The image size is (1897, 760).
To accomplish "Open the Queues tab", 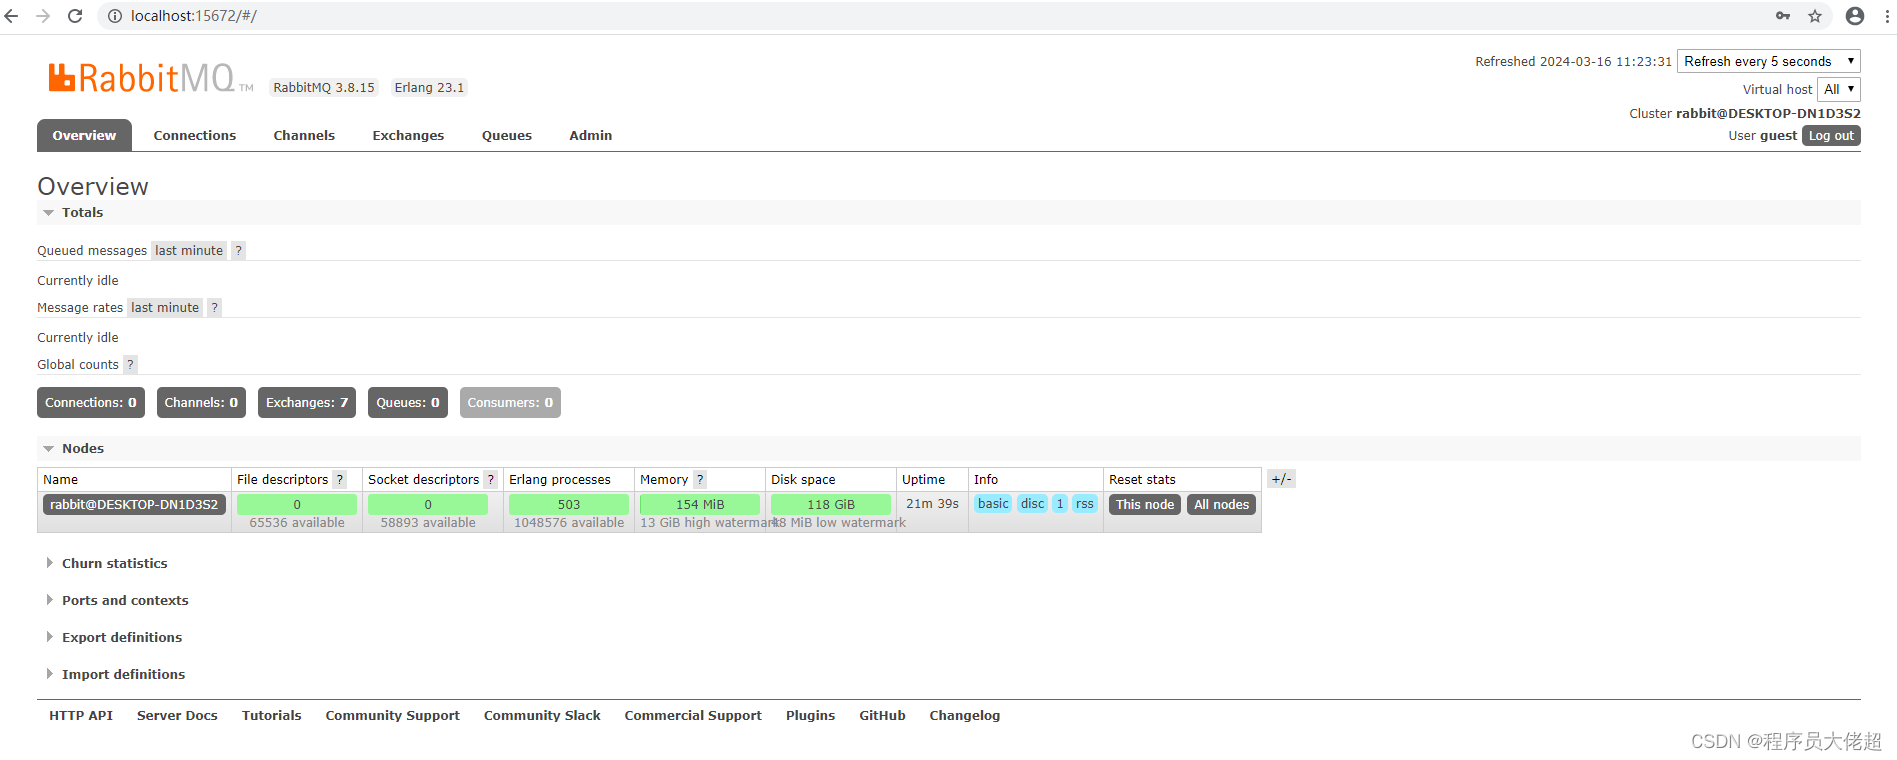I will (x=507, y=136).
